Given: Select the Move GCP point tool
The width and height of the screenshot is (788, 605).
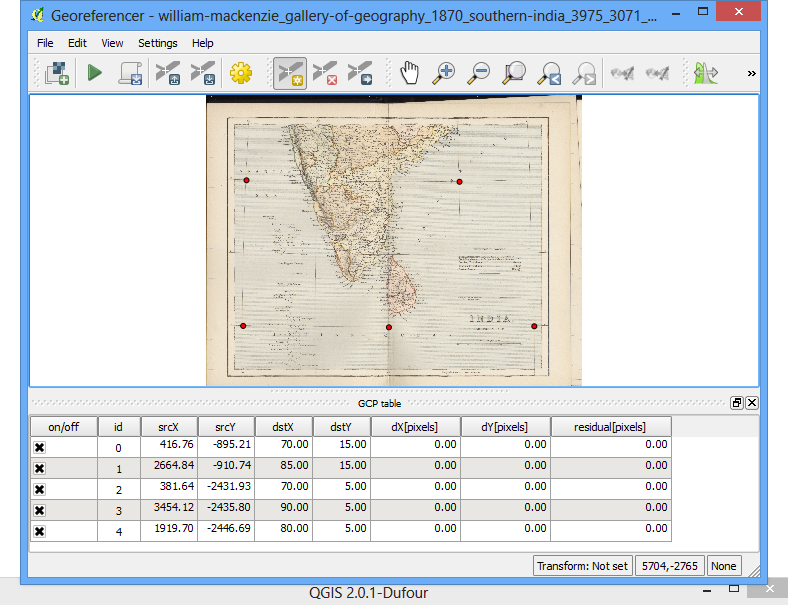Looking at the screenshot, I should pos(360,73).
